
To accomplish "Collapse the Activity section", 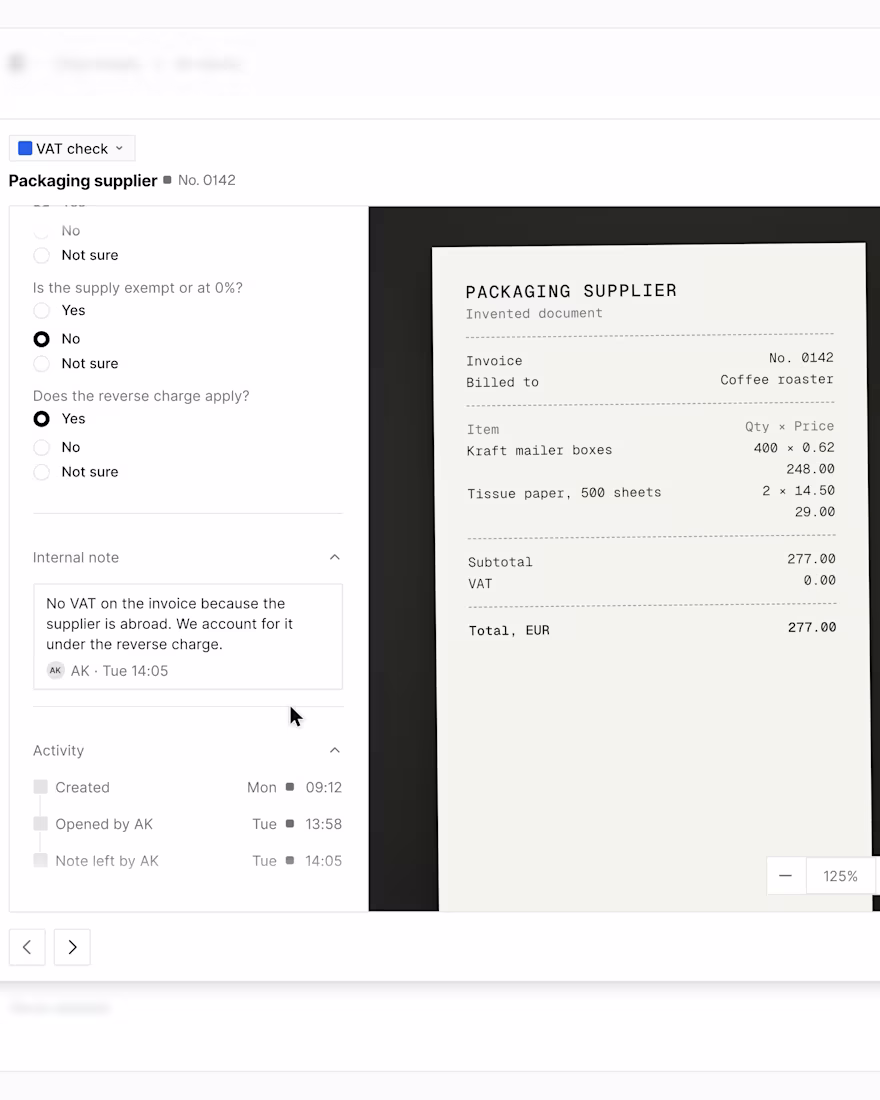I will (335, 750).
